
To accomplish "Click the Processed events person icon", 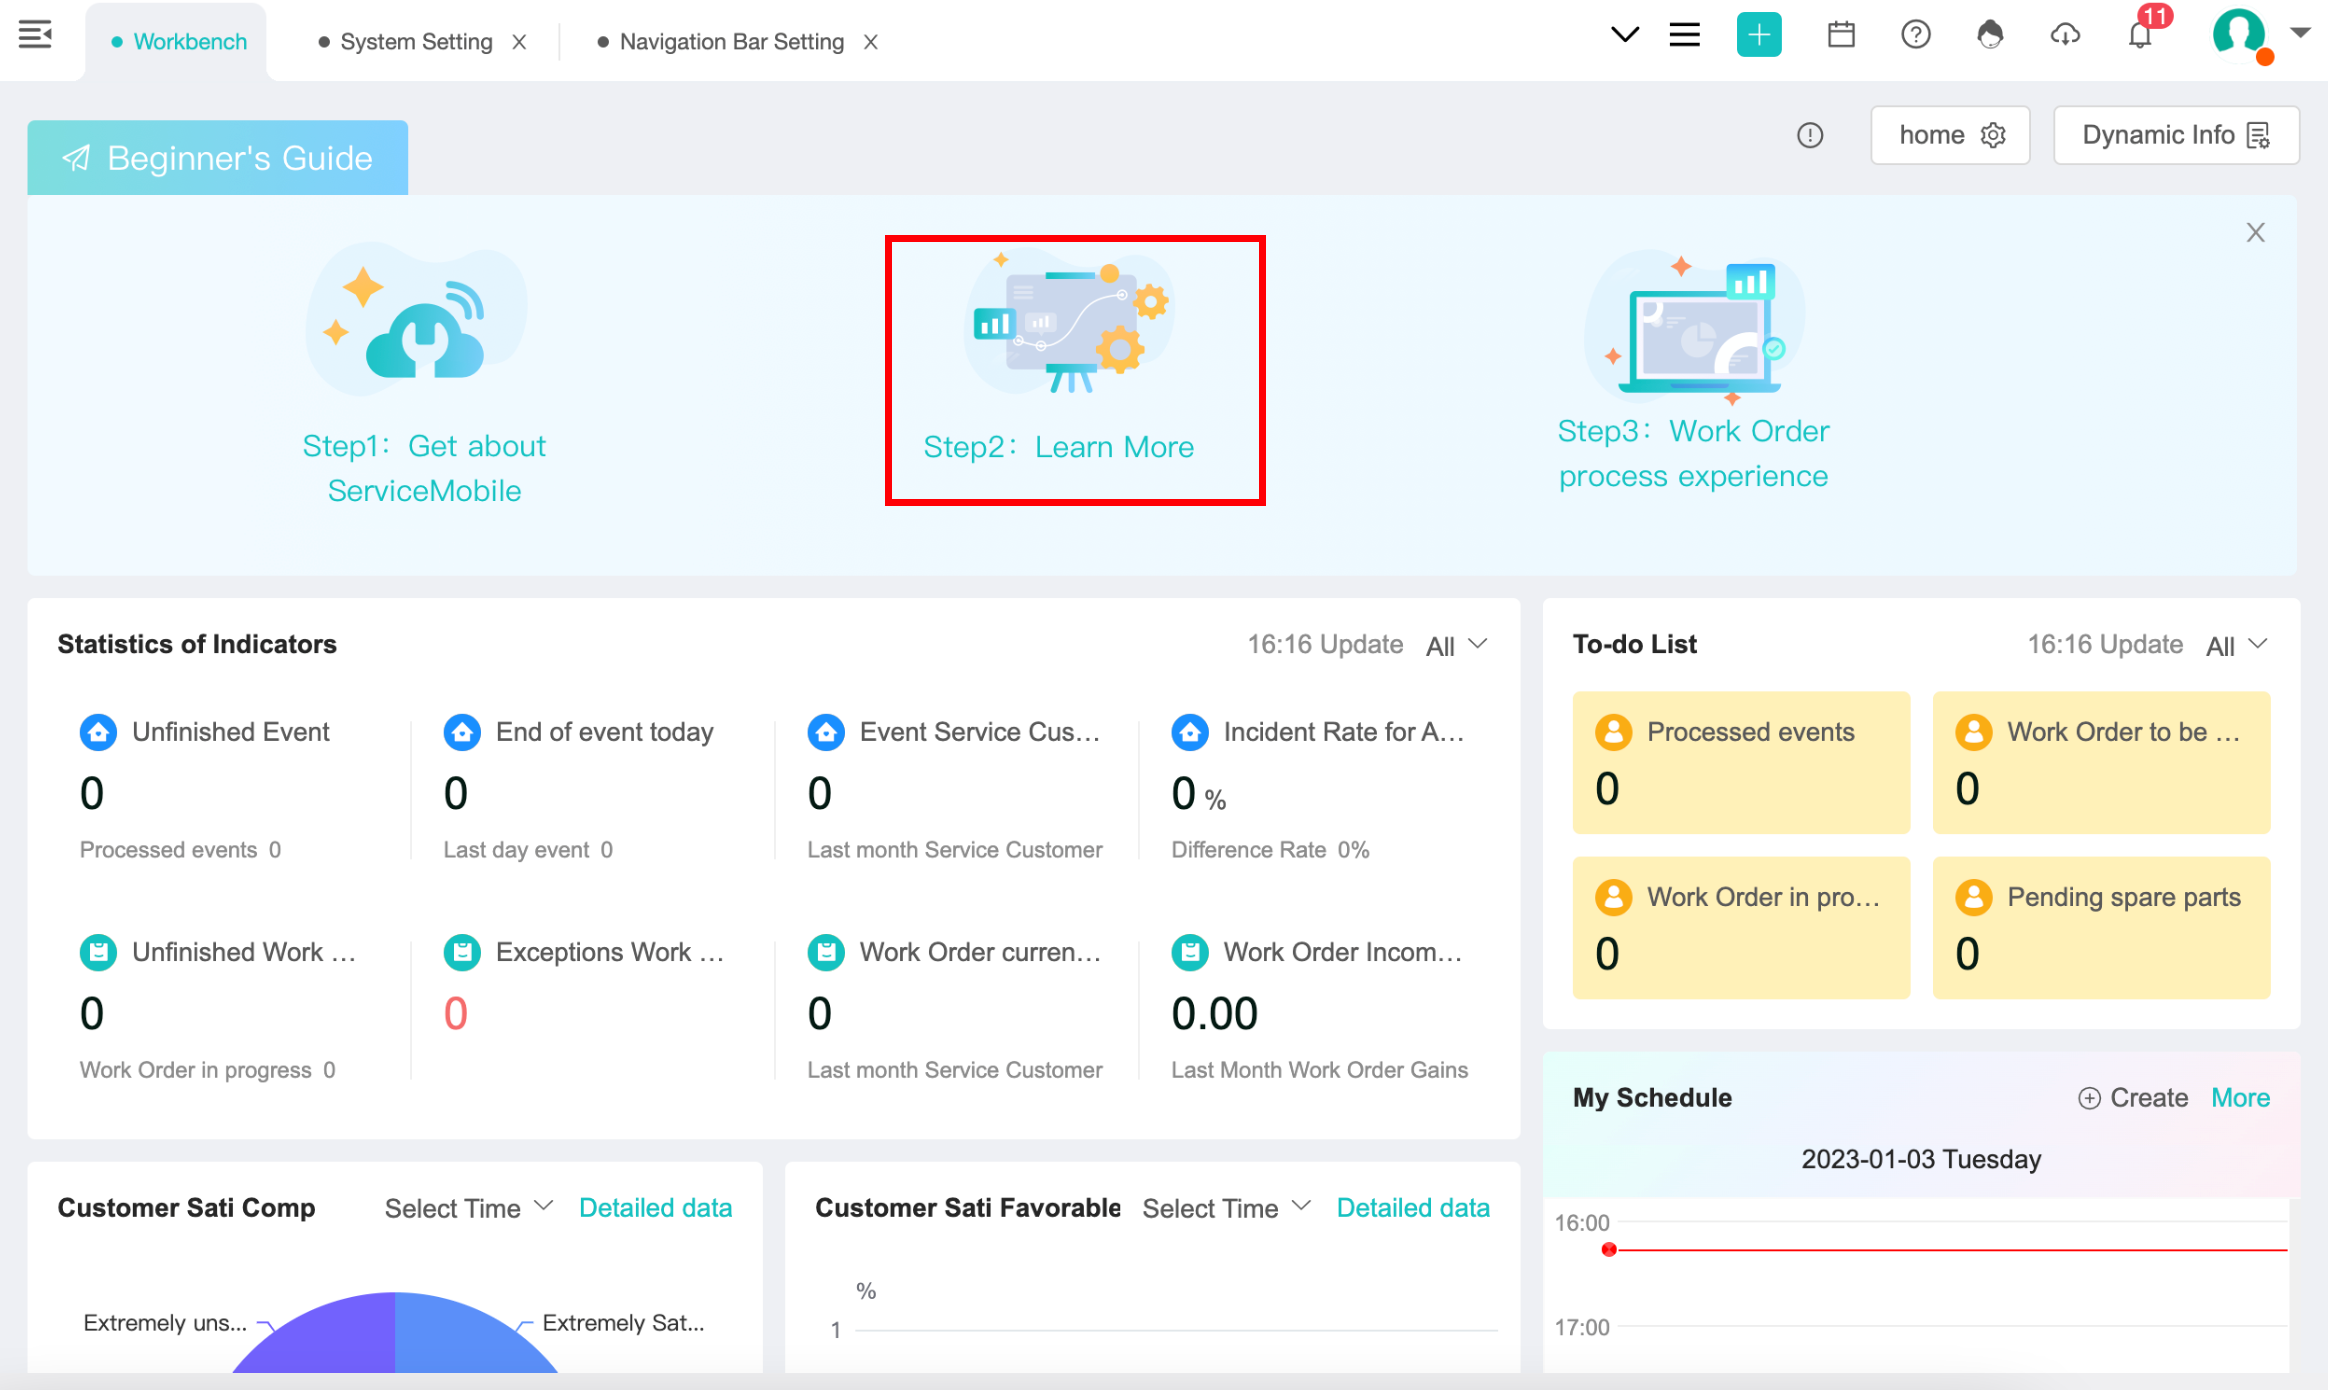I will 1613,732.
